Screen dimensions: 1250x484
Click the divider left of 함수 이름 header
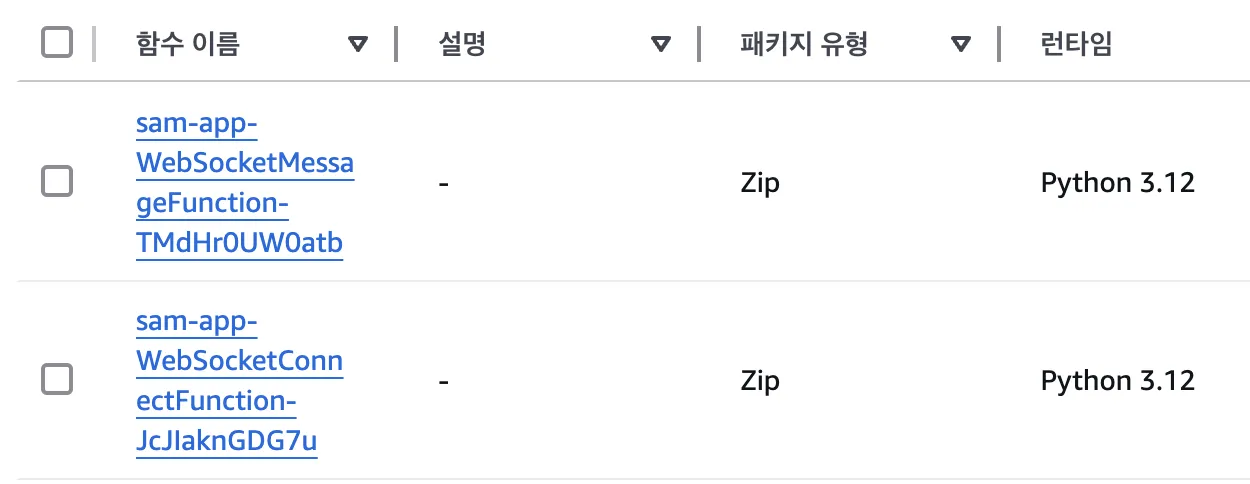click(95, 45)
